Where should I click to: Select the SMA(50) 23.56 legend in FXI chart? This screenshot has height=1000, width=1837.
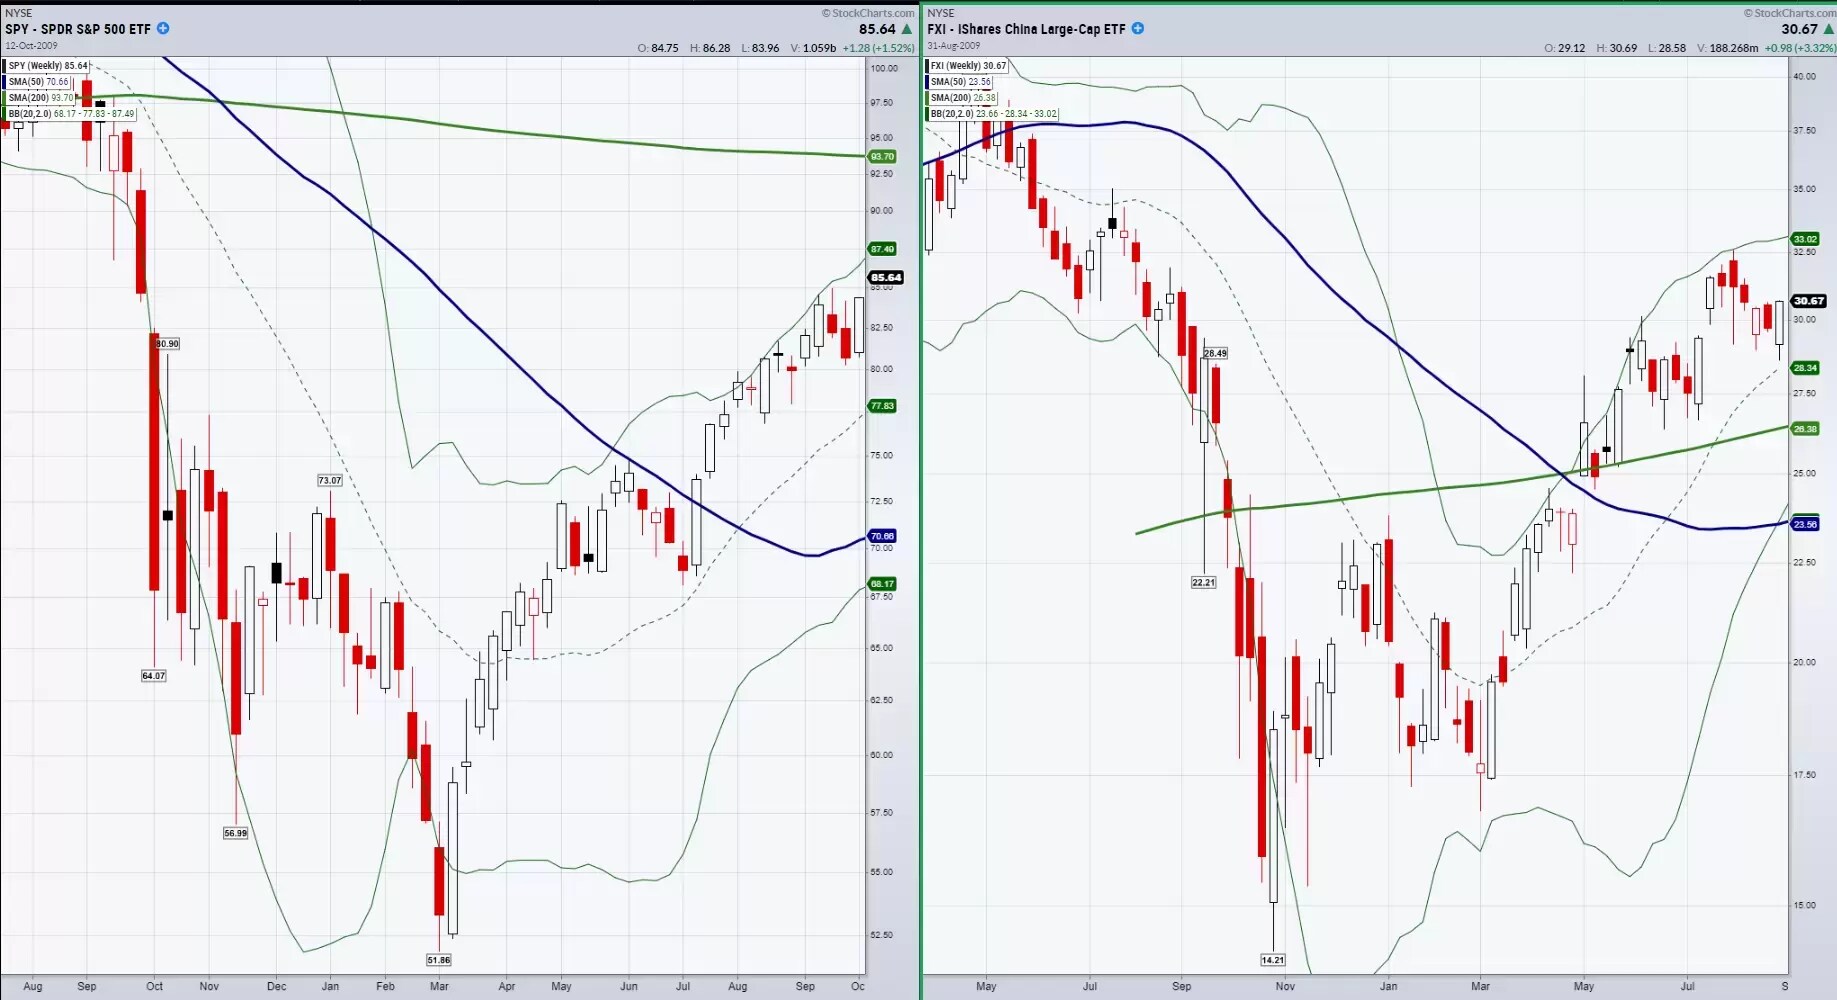coord(960,82)
